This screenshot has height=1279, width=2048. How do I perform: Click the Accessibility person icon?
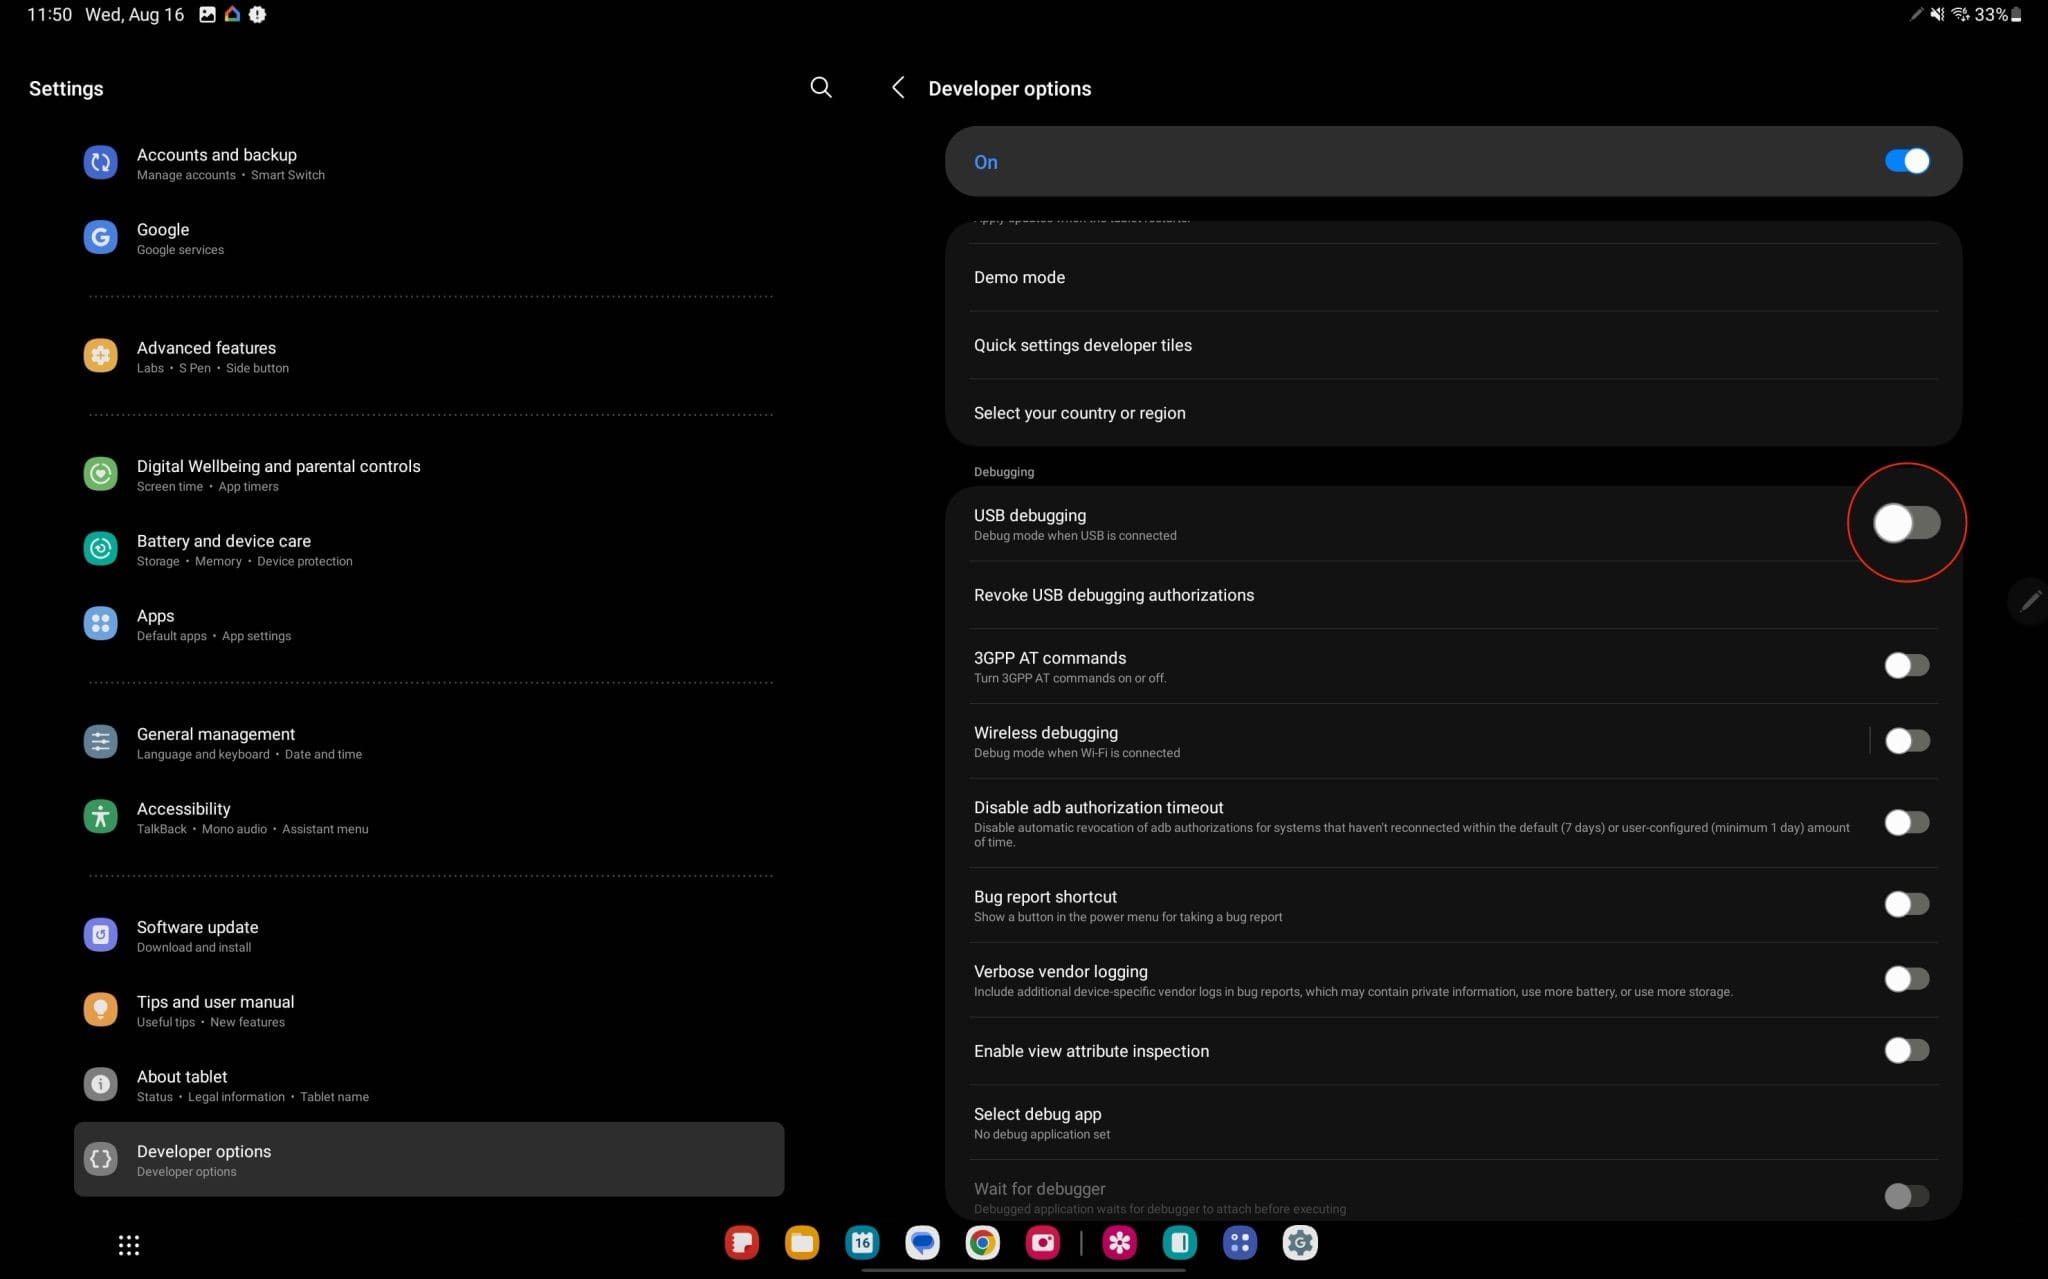coord(100,816)
